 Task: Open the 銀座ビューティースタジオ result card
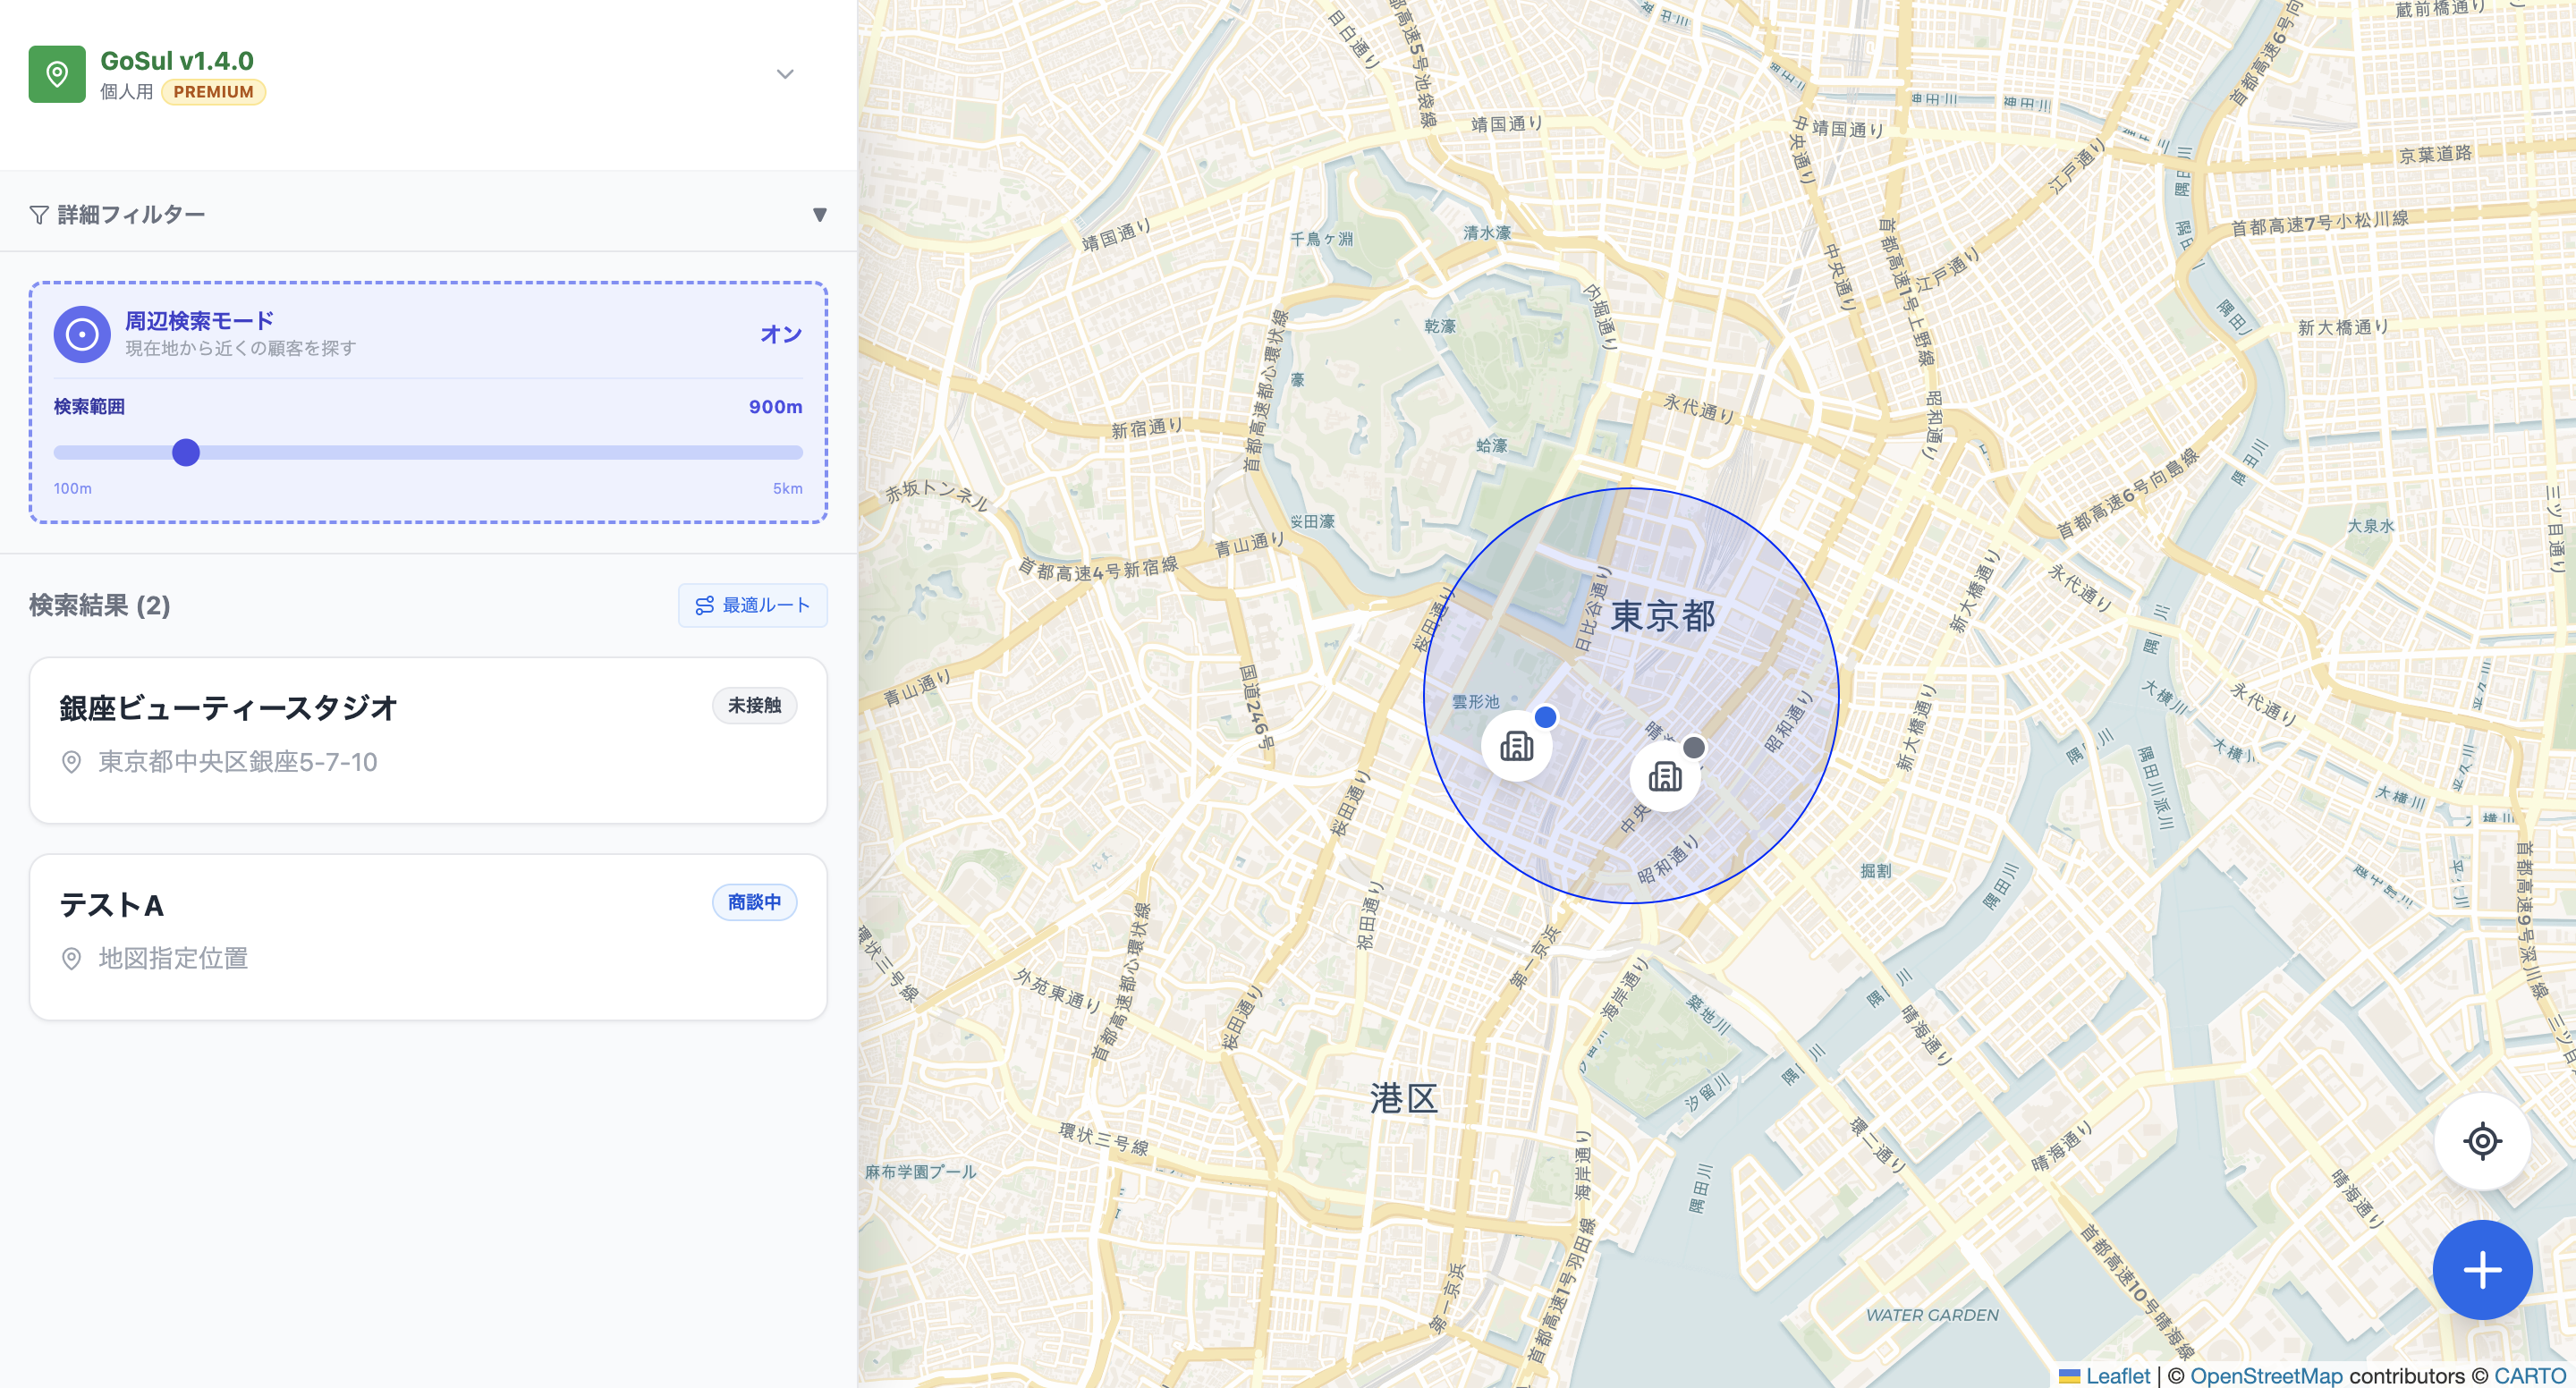pos(428,740)
